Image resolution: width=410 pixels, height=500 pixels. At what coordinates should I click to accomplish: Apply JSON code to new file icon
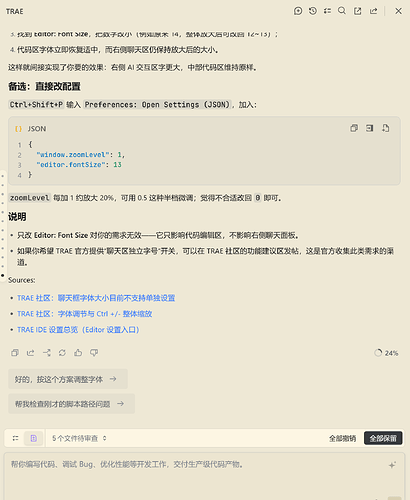click(x=386, y=128)
